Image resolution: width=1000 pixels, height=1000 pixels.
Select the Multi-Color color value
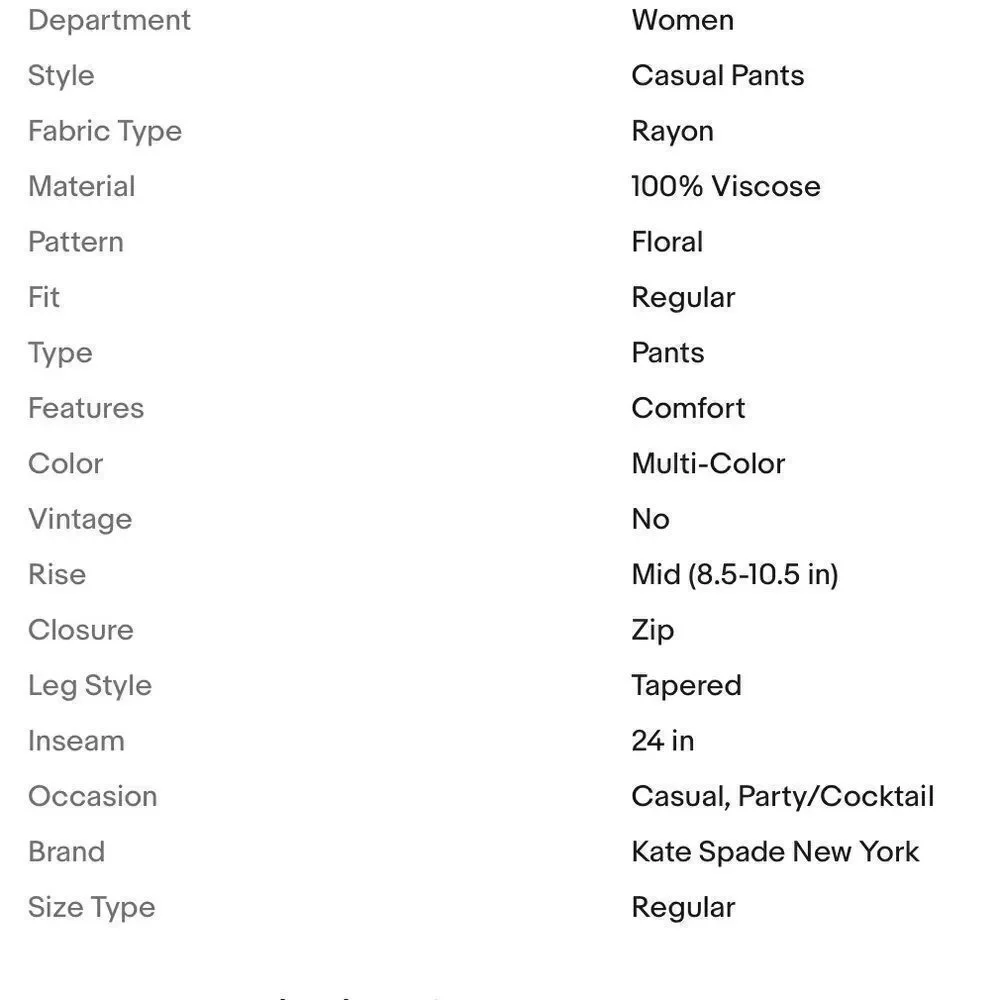click(x=708, y=464)
